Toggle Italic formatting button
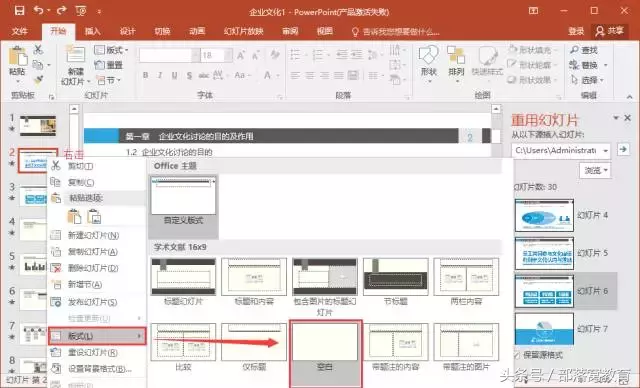 [160, 75]
